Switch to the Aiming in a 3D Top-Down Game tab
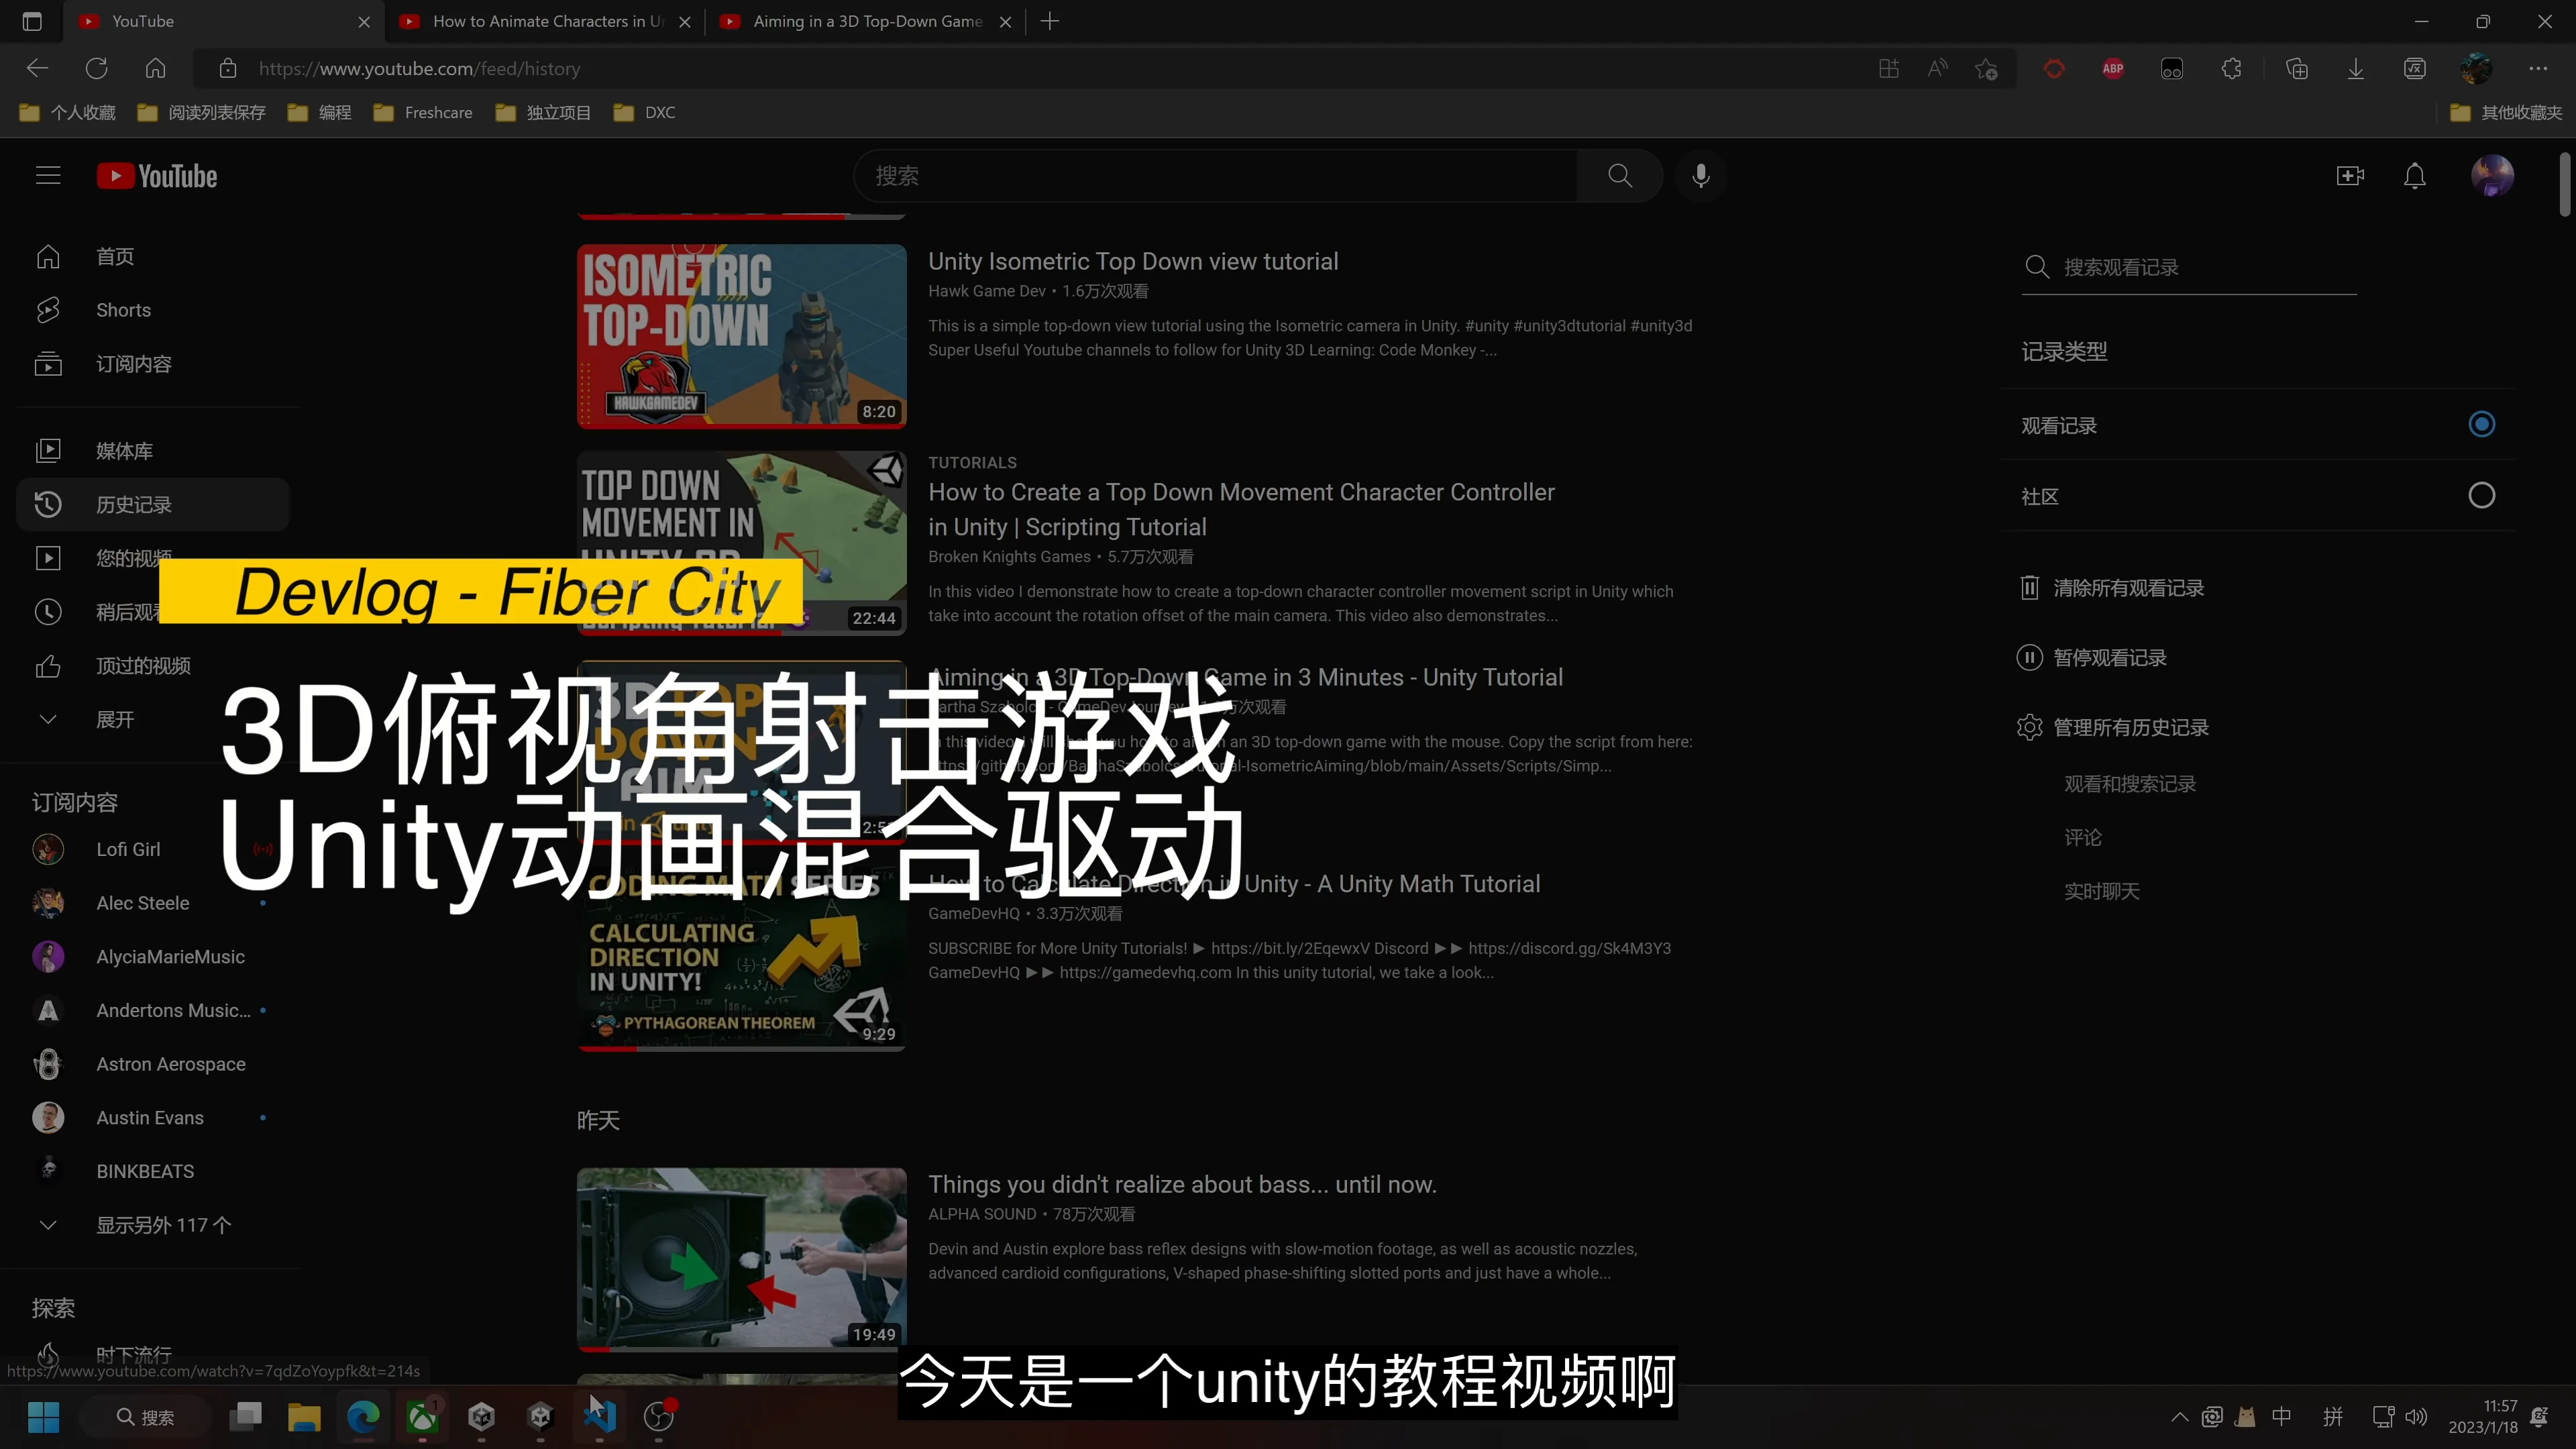The image size is (2576, 1449). [866, 21]
